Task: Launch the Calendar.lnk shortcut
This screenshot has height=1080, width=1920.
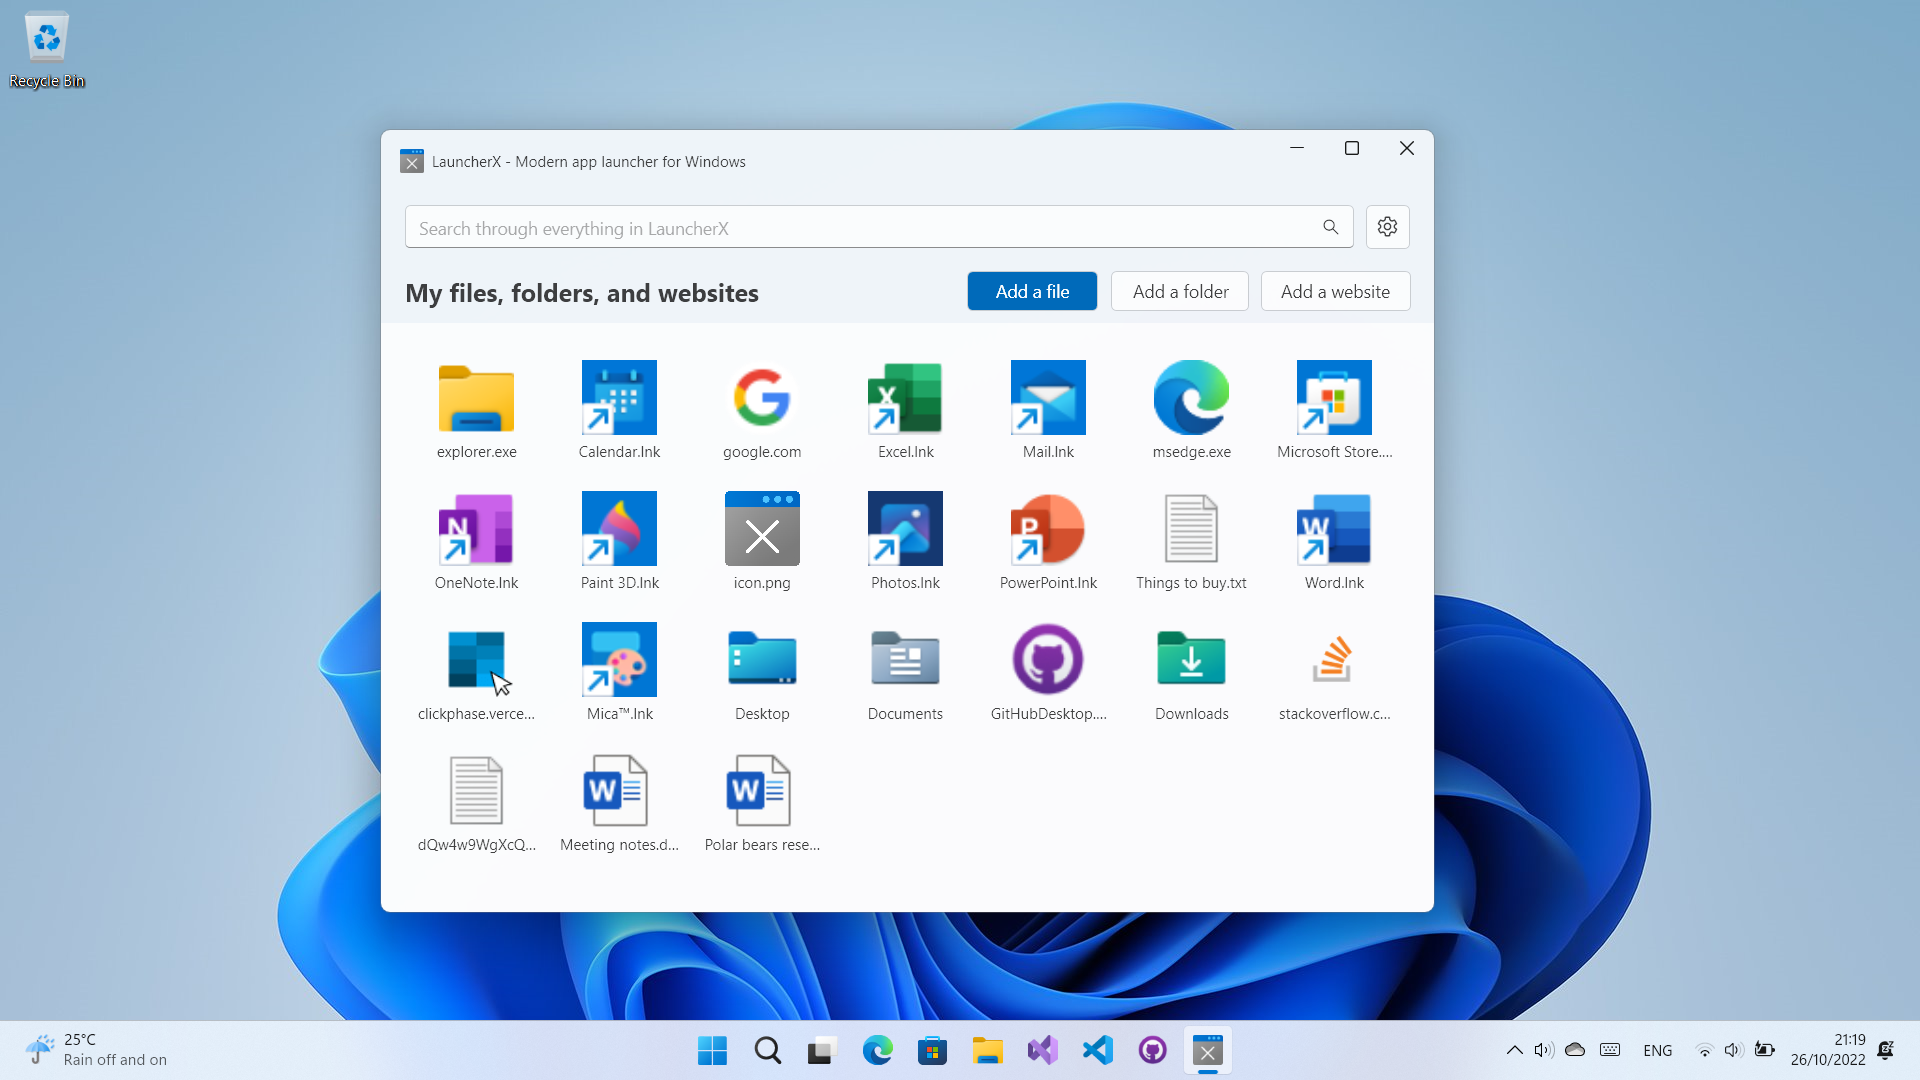Action: [619, 411]
